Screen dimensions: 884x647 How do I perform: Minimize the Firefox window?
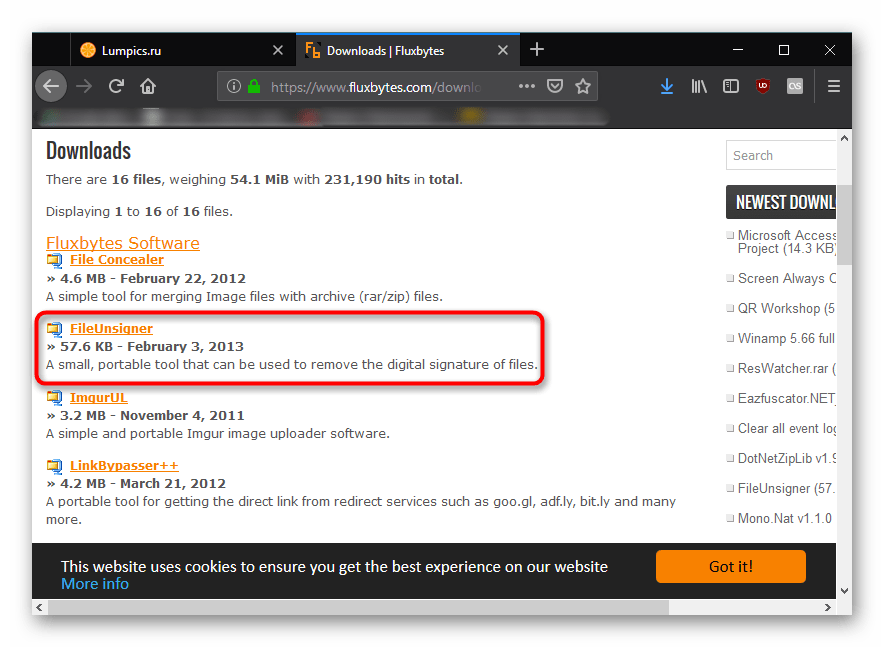pyautogui.click(x=737, y=50)
